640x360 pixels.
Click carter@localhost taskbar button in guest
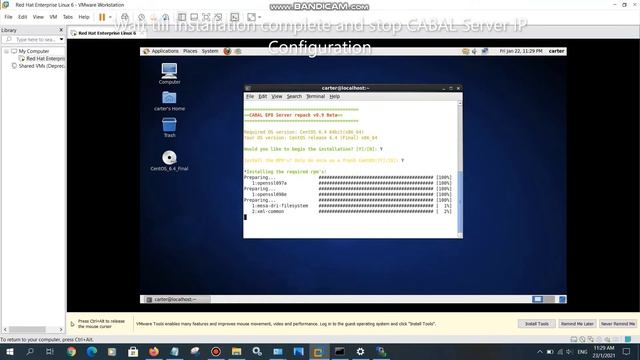click(x=177, y=300)
